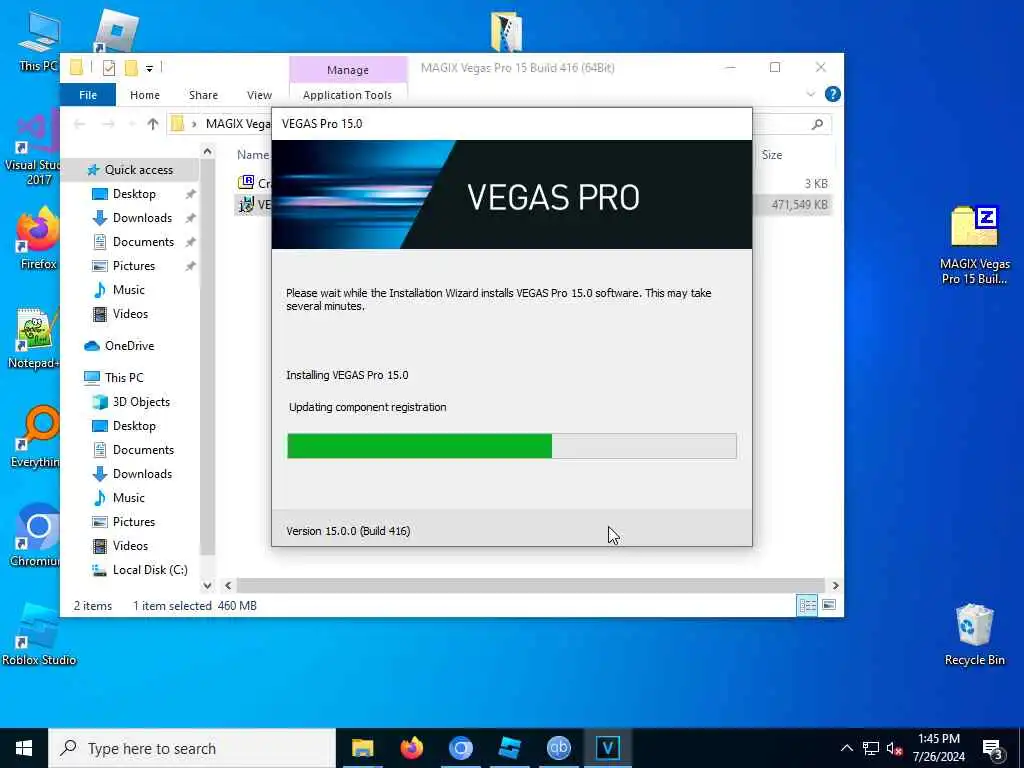This screenshot has height=768, width=1024.
Task: Launch Firefox from the desktop icon
Action: click(x=38, y=238)
